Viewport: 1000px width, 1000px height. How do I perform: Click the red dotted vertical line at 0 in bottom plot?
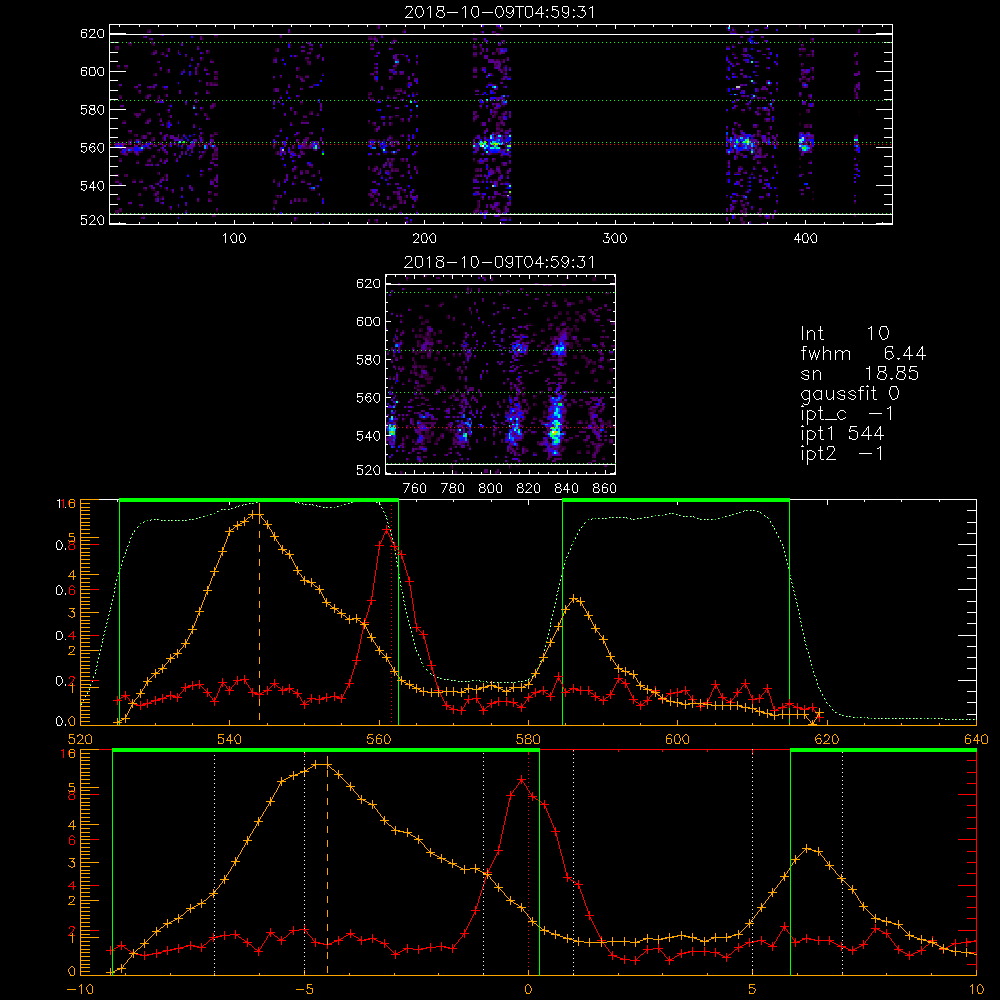click(x=529, y=861)
